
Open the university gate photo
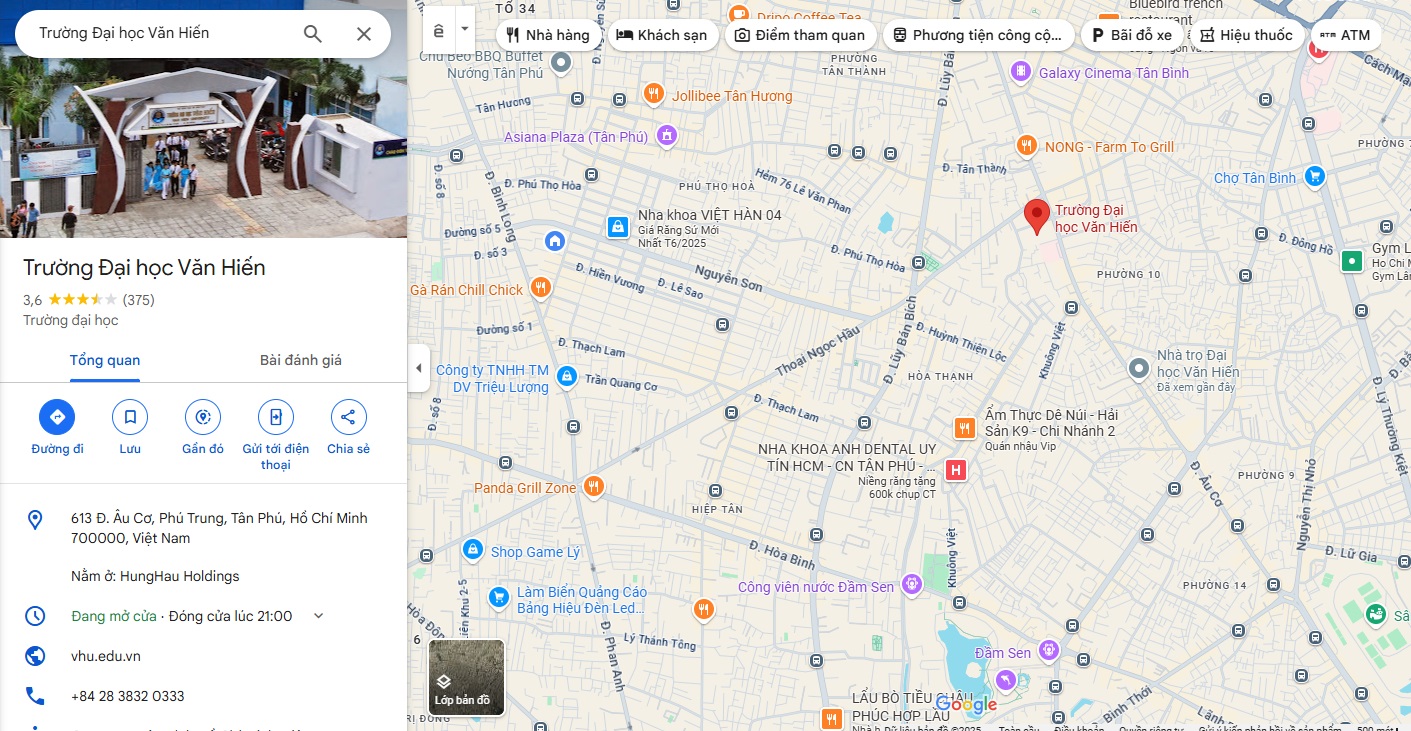tap(204, 148)
